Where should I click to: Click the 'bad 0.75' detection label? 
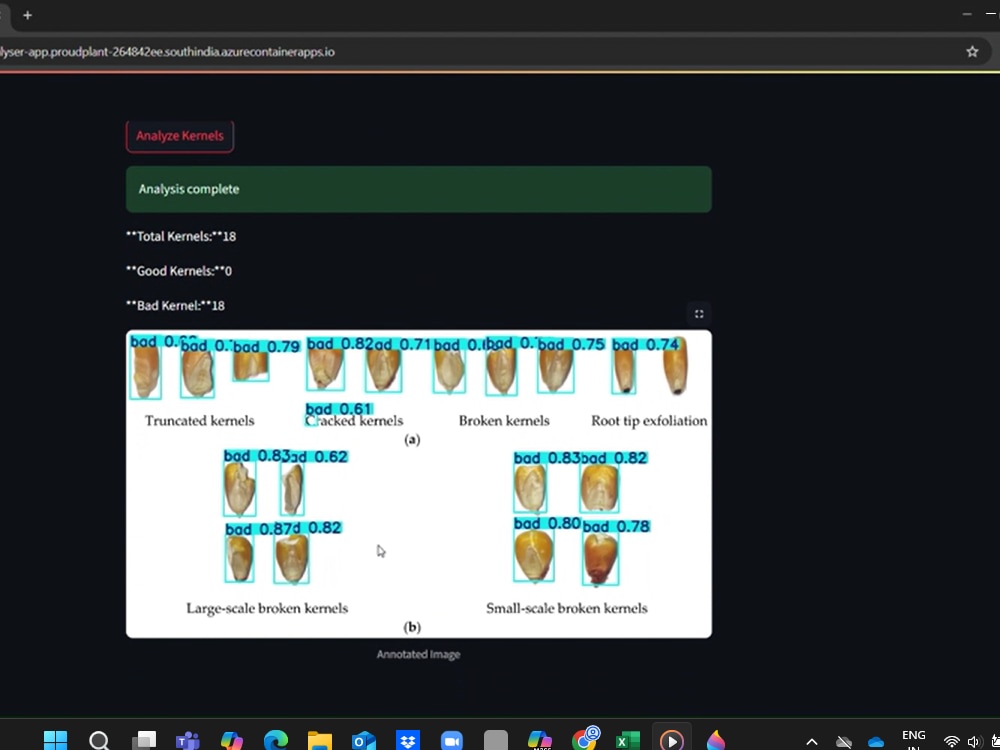click(x=571, y=344)
